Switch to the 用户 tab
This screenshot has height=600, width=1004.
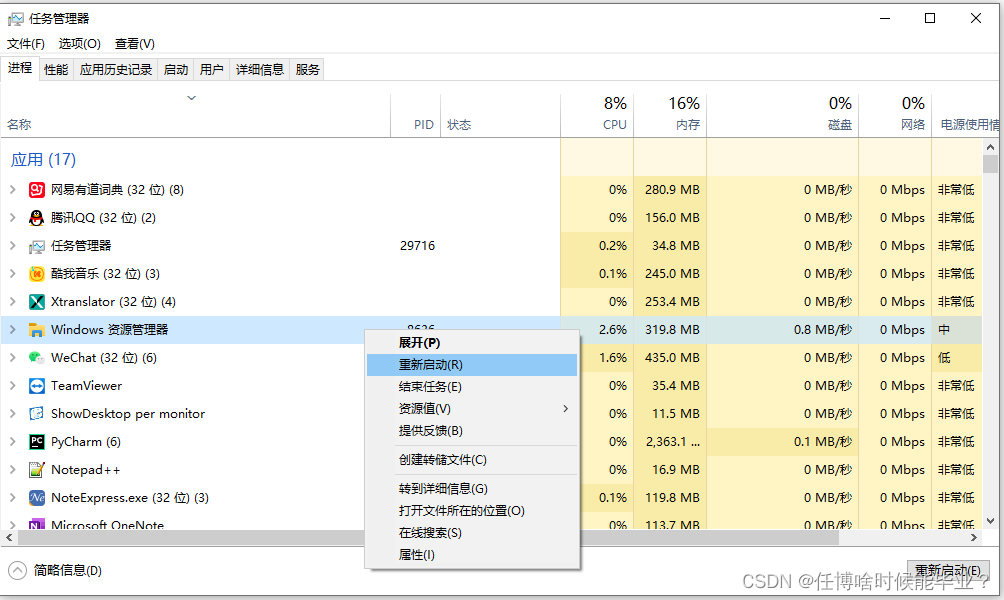[x=211, y=69]
